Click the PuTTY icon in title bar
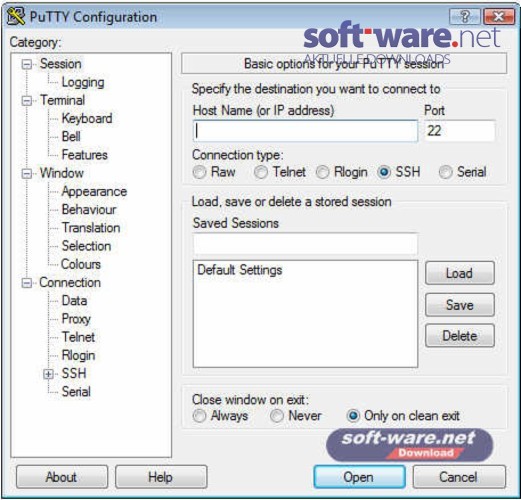Screen dimensions: 521x500 [x=16, y=16]
